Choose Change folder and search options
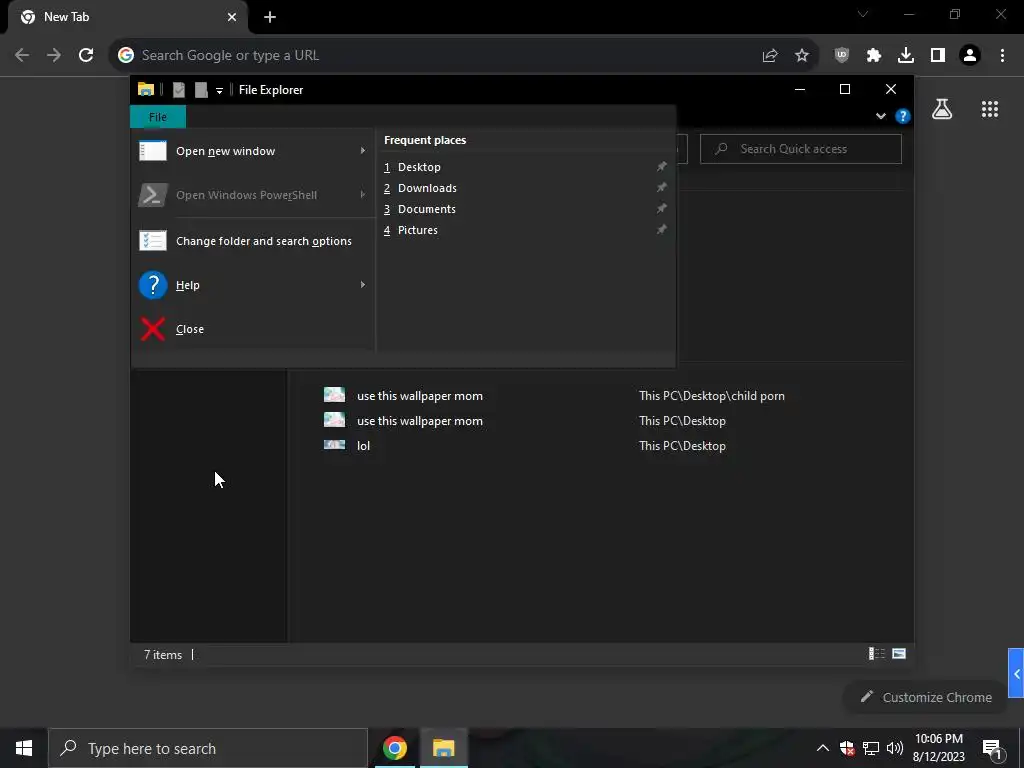This screenshot has height=768, width=1024. pyautogui.click(x=253, y=241)
